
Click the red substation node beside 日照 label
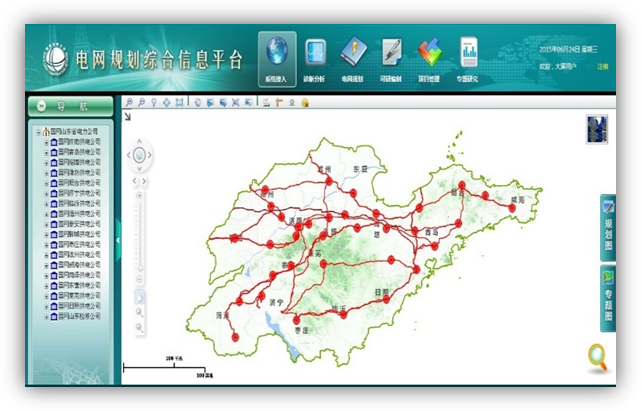point(386,300)
